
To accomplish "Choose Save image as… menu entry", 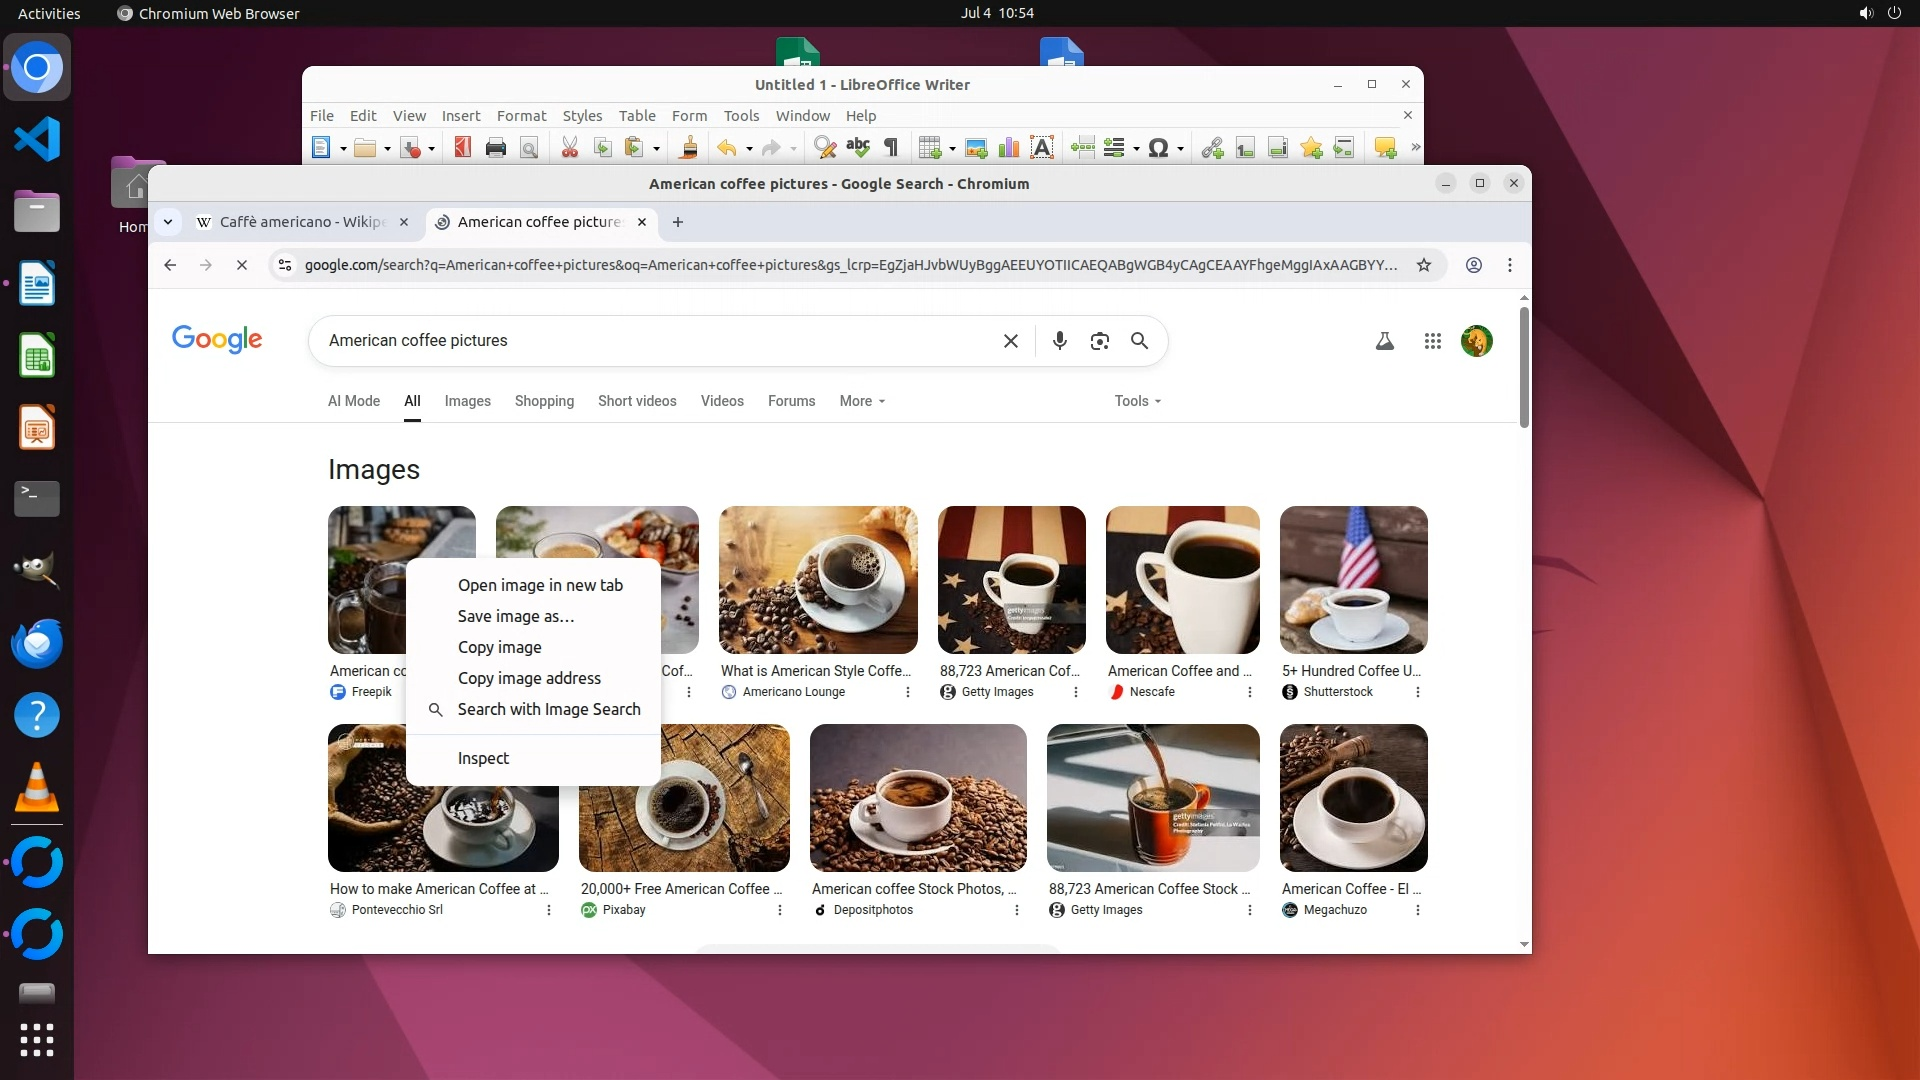I will pos(516,616).
